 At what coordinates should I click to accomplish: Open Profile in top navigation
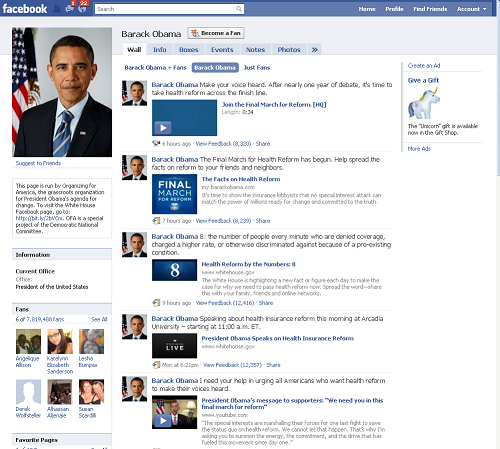[394, 9]
